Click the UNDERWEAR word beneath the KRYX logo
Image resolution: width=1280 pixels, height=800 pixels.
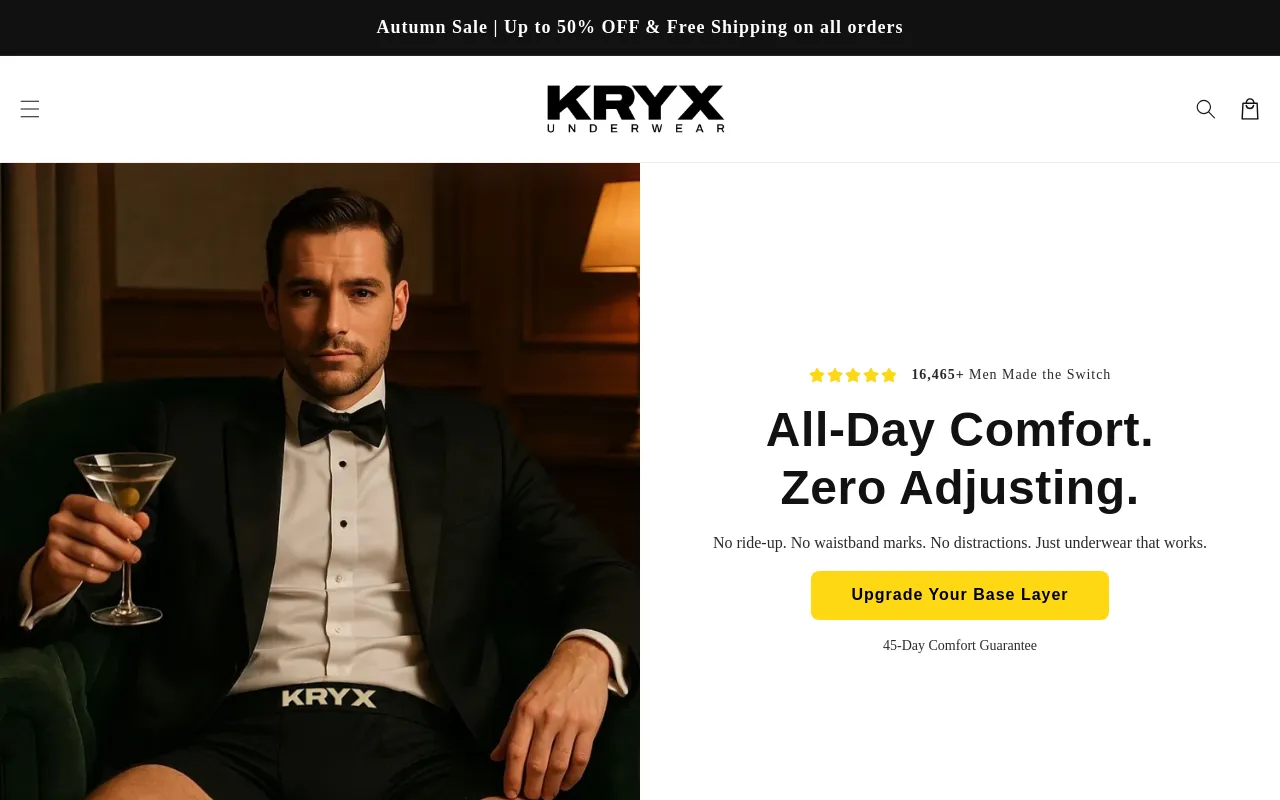(636, 128)
